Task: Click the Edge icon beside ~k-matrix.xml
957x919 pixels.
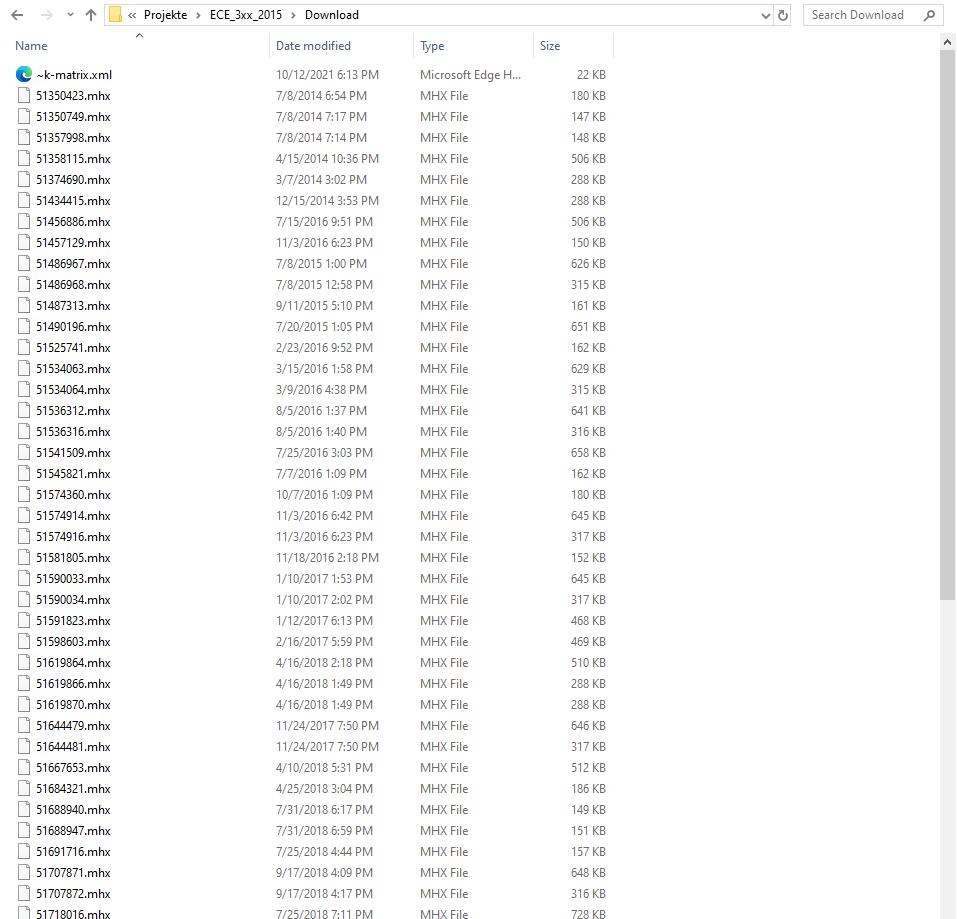Action: 23,73
